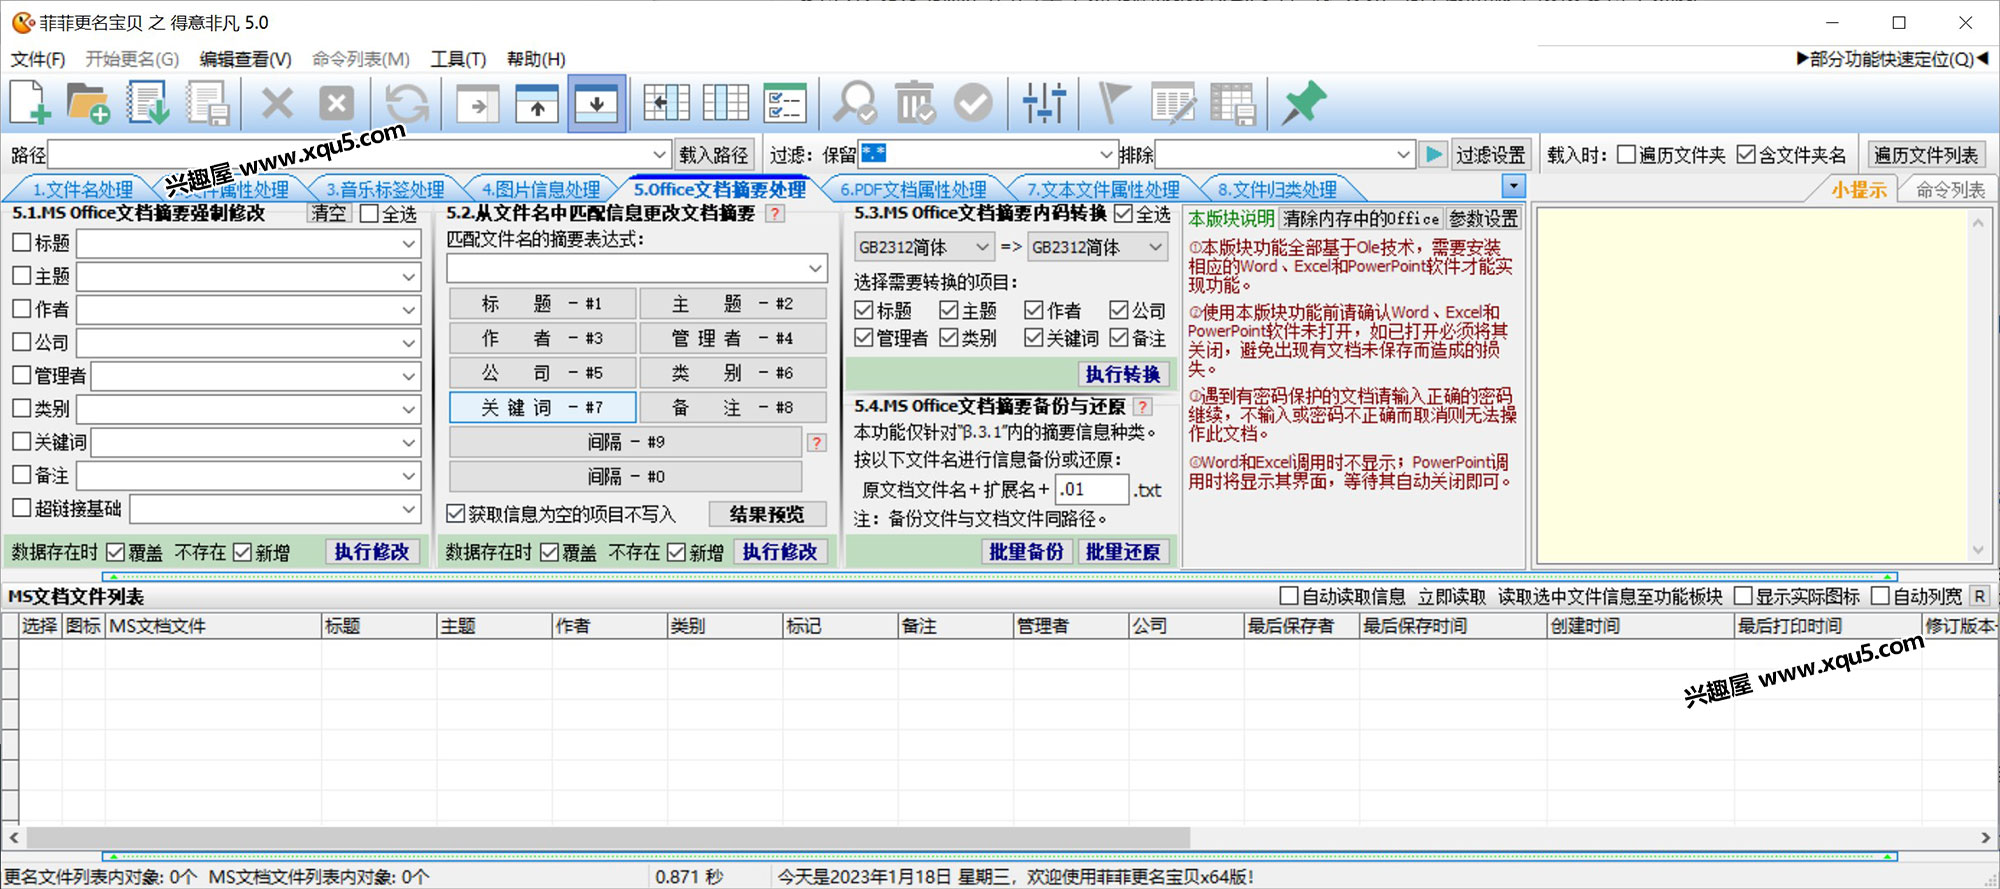The height and width of the screenshot is (889, 2000).
Task: Check the 超链接基础 checkbox
Action: click(x=22, y=508)
